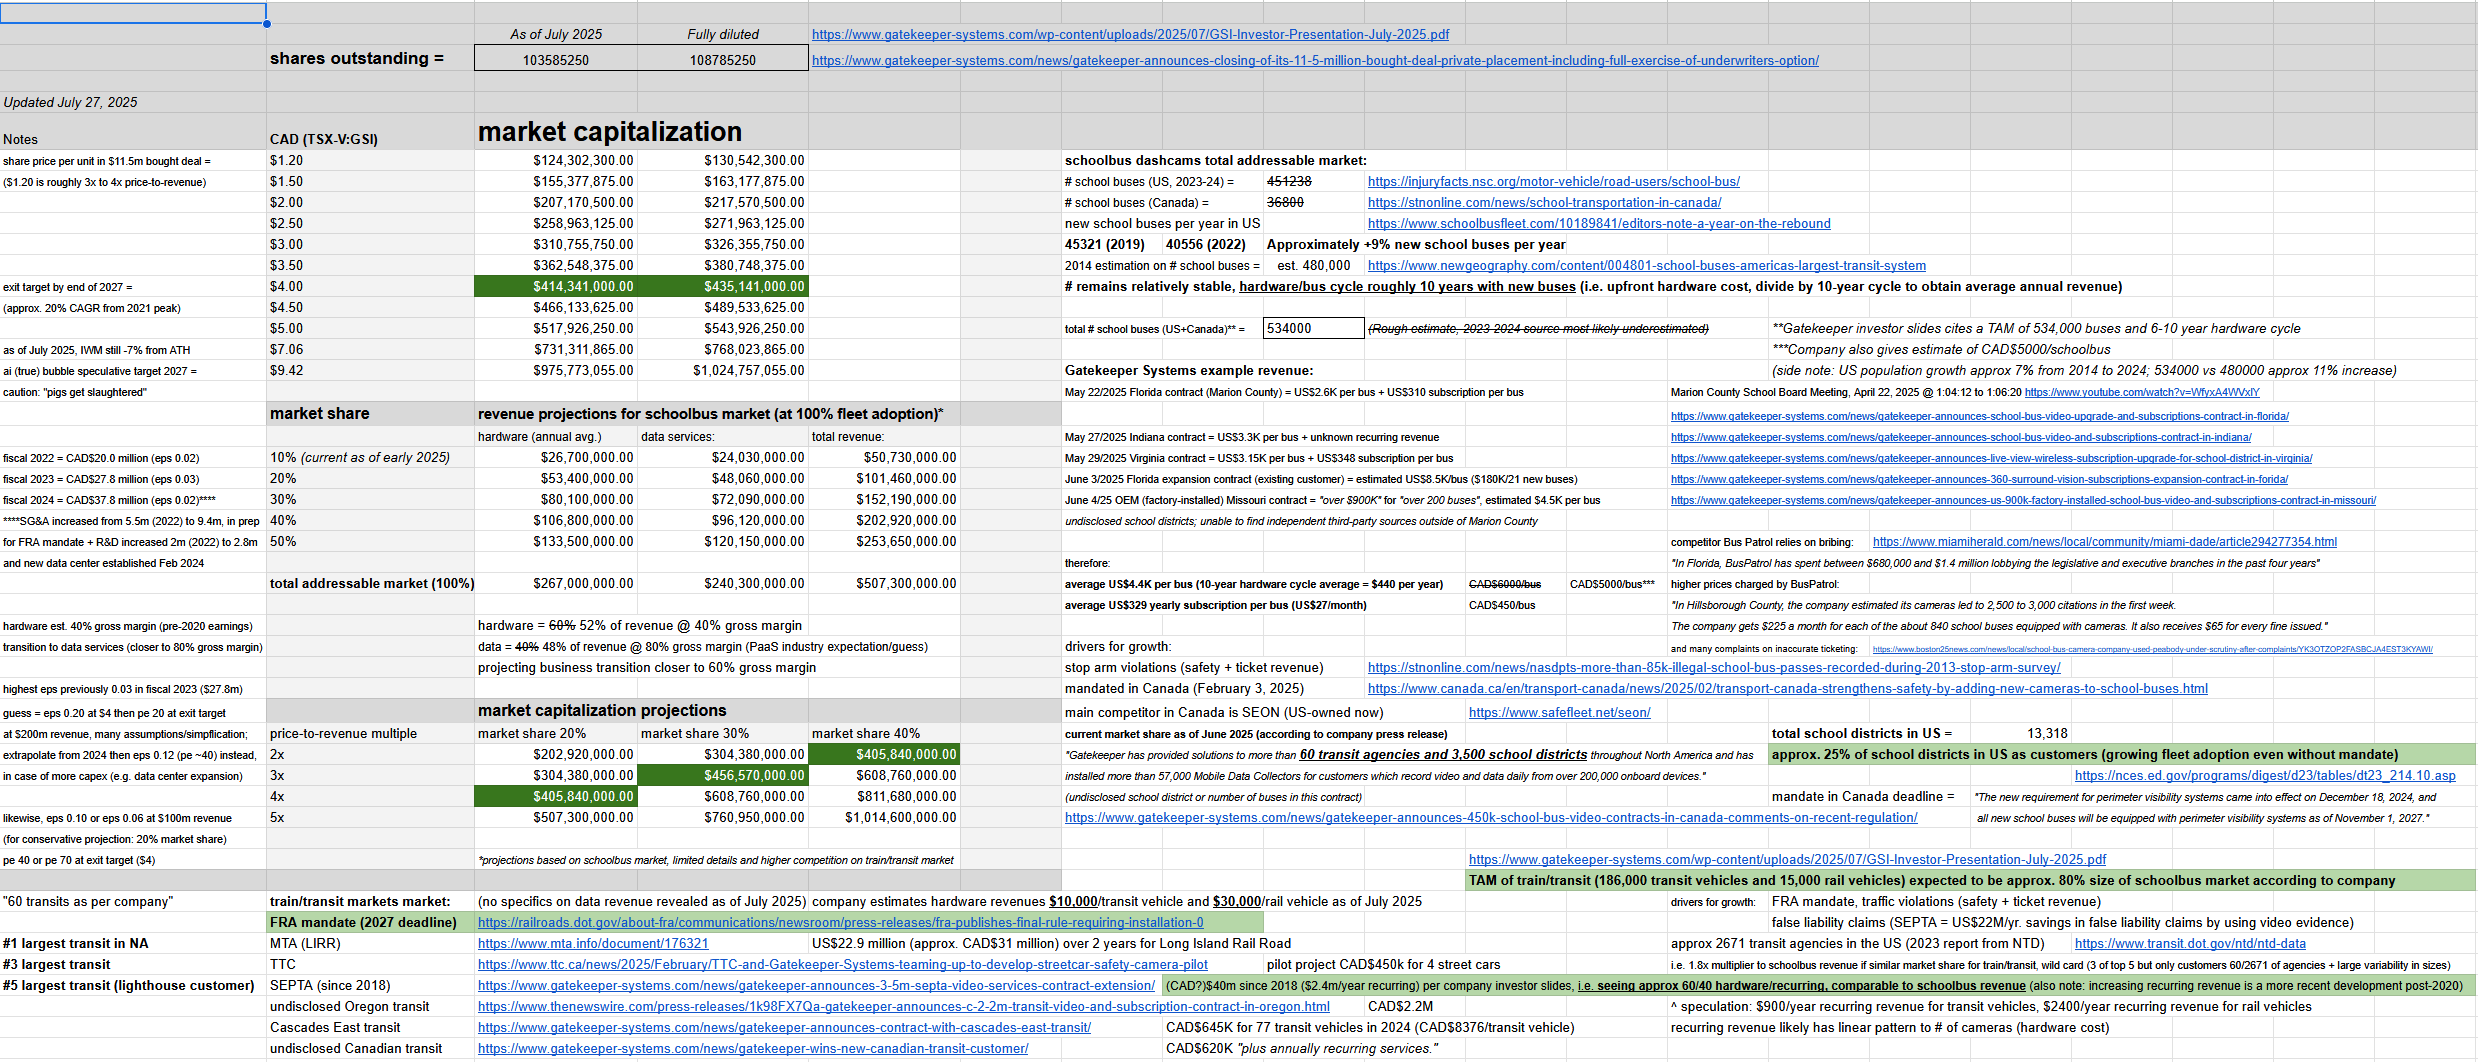Click the "SEPTA (since 2018)" cell
Viewport: 2478px width, 1062px height.
[x=370, y=986]
